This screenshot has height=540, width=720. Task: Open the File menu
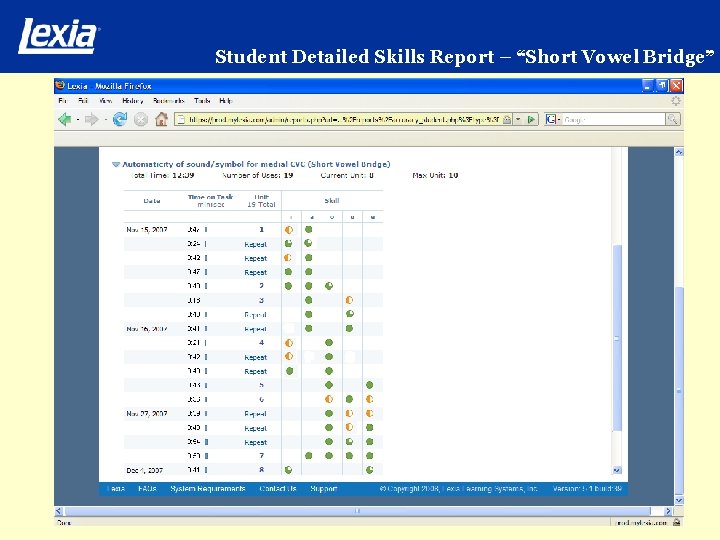pos(62,101)
